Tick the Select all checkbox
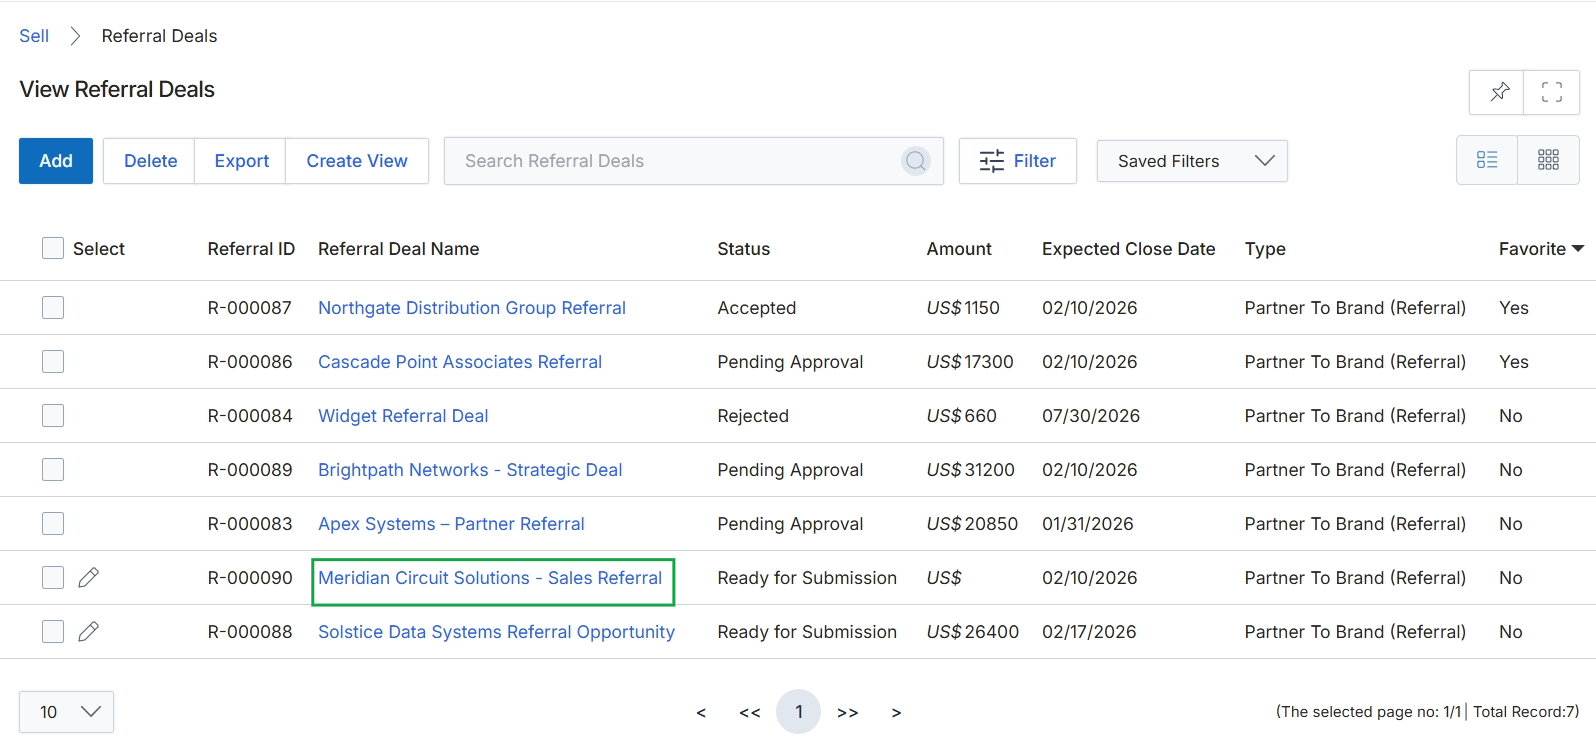This screenshot has height=751, width=1596. tap(53, 248)
